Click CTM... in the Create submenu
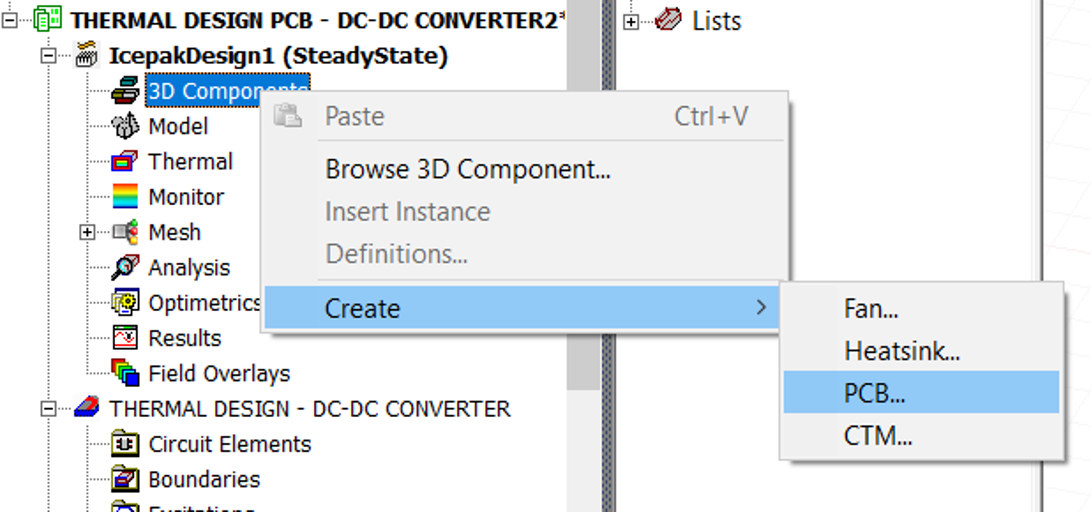The image size is (1092, 512). click(x=878, y=436)
